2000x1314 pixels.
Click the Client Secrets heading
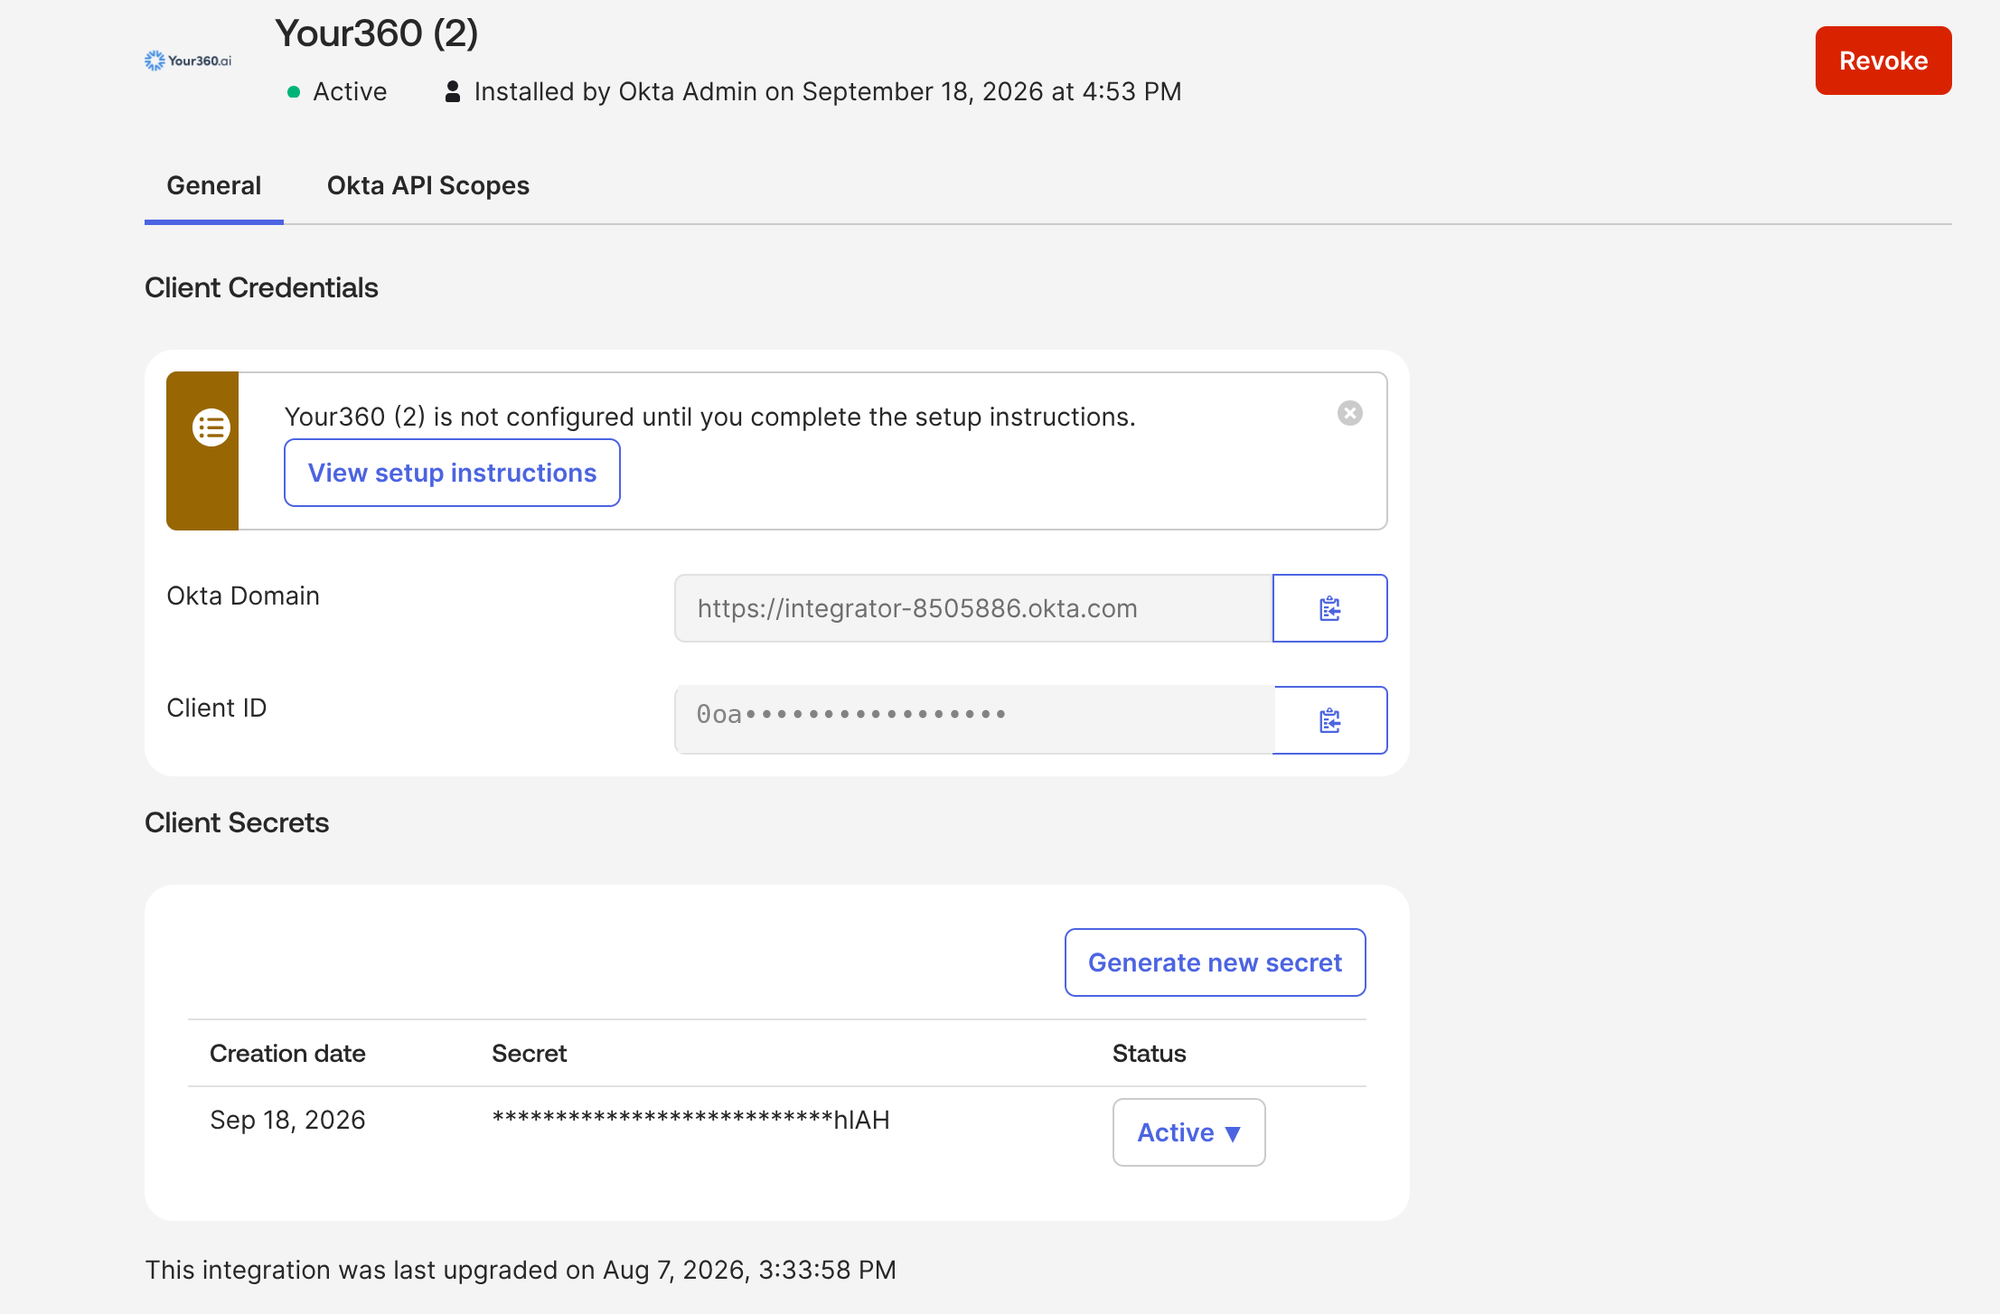coord(237,823)
